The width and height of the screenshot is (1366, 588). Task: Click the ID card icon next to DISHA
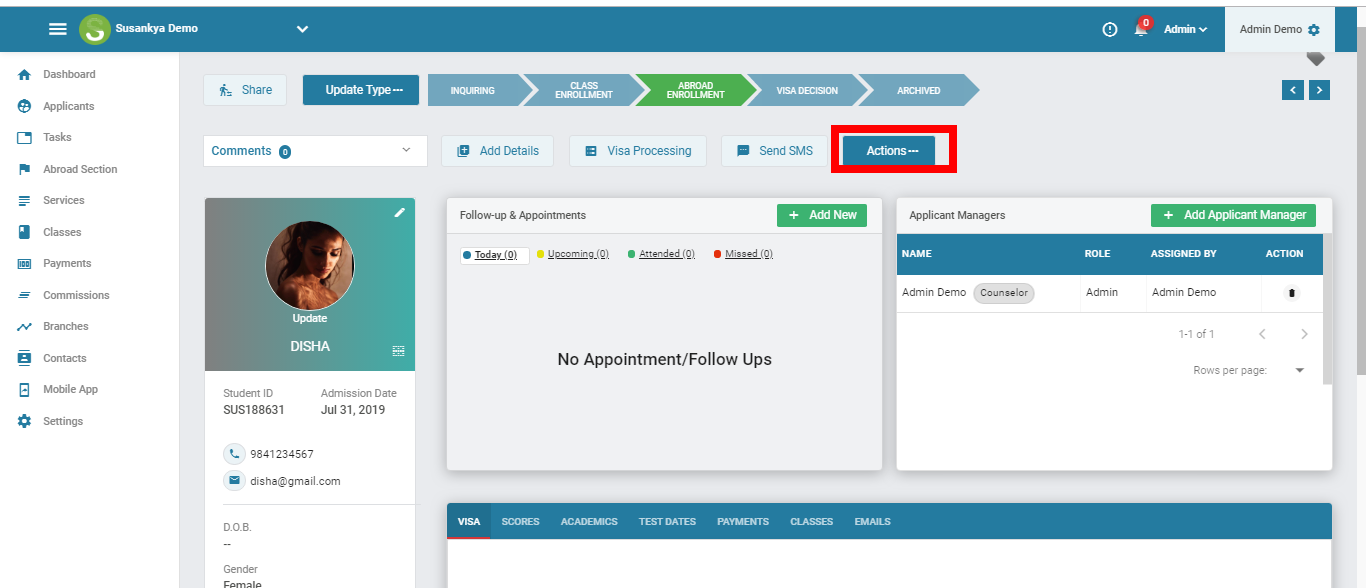tap(398, 350)
